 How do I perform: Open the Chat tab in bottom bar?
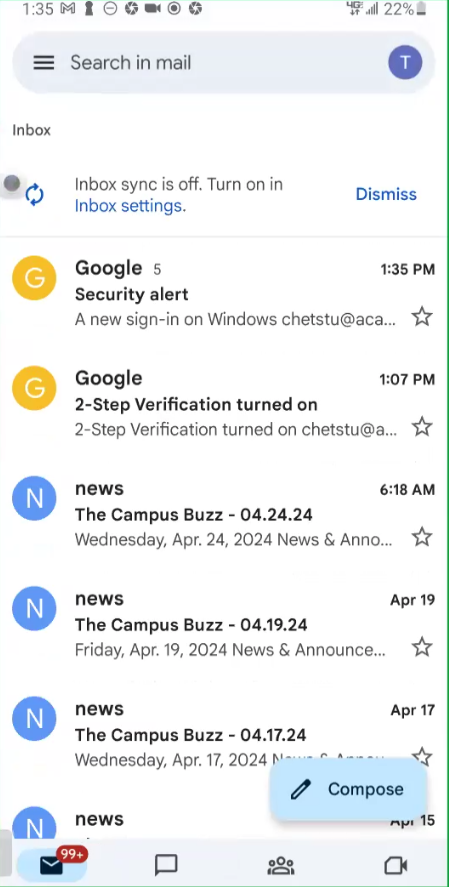click(x=166, y=865)
